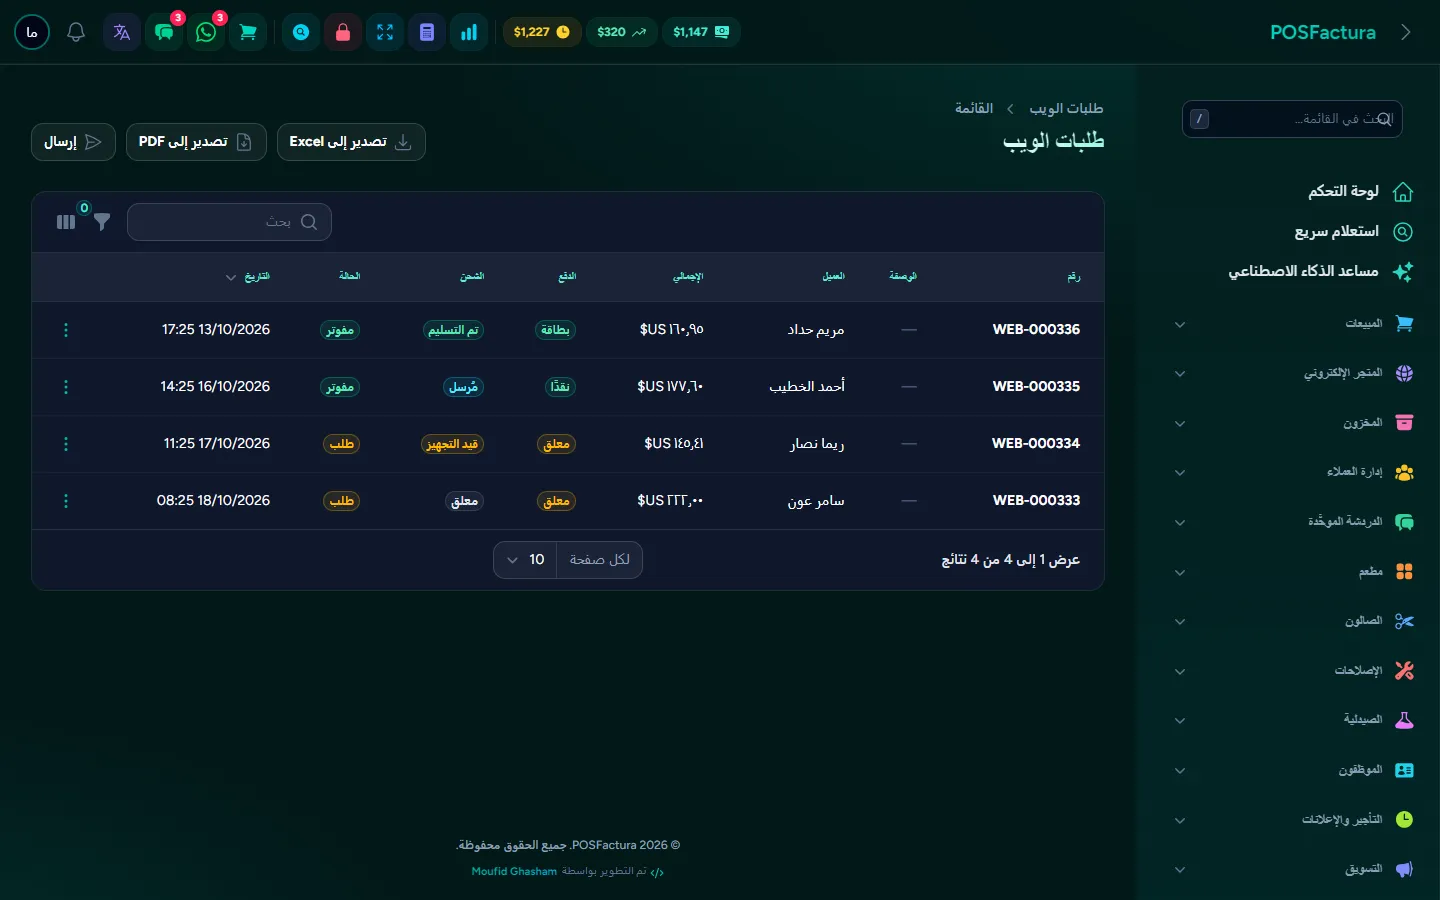This screenshot has height=900, width=1440.
Task: Click the $1,147 cash stat pill
Action: click(x=700, y=32)
